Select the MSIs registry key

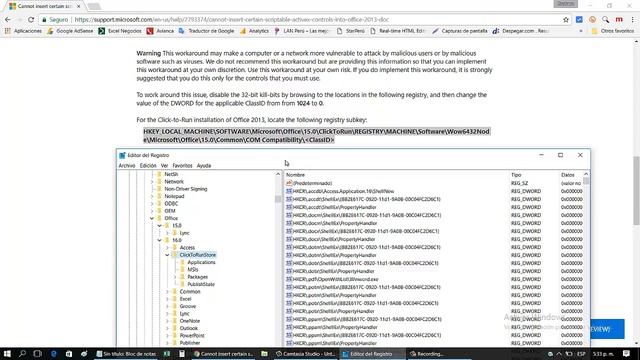[193, 270]
